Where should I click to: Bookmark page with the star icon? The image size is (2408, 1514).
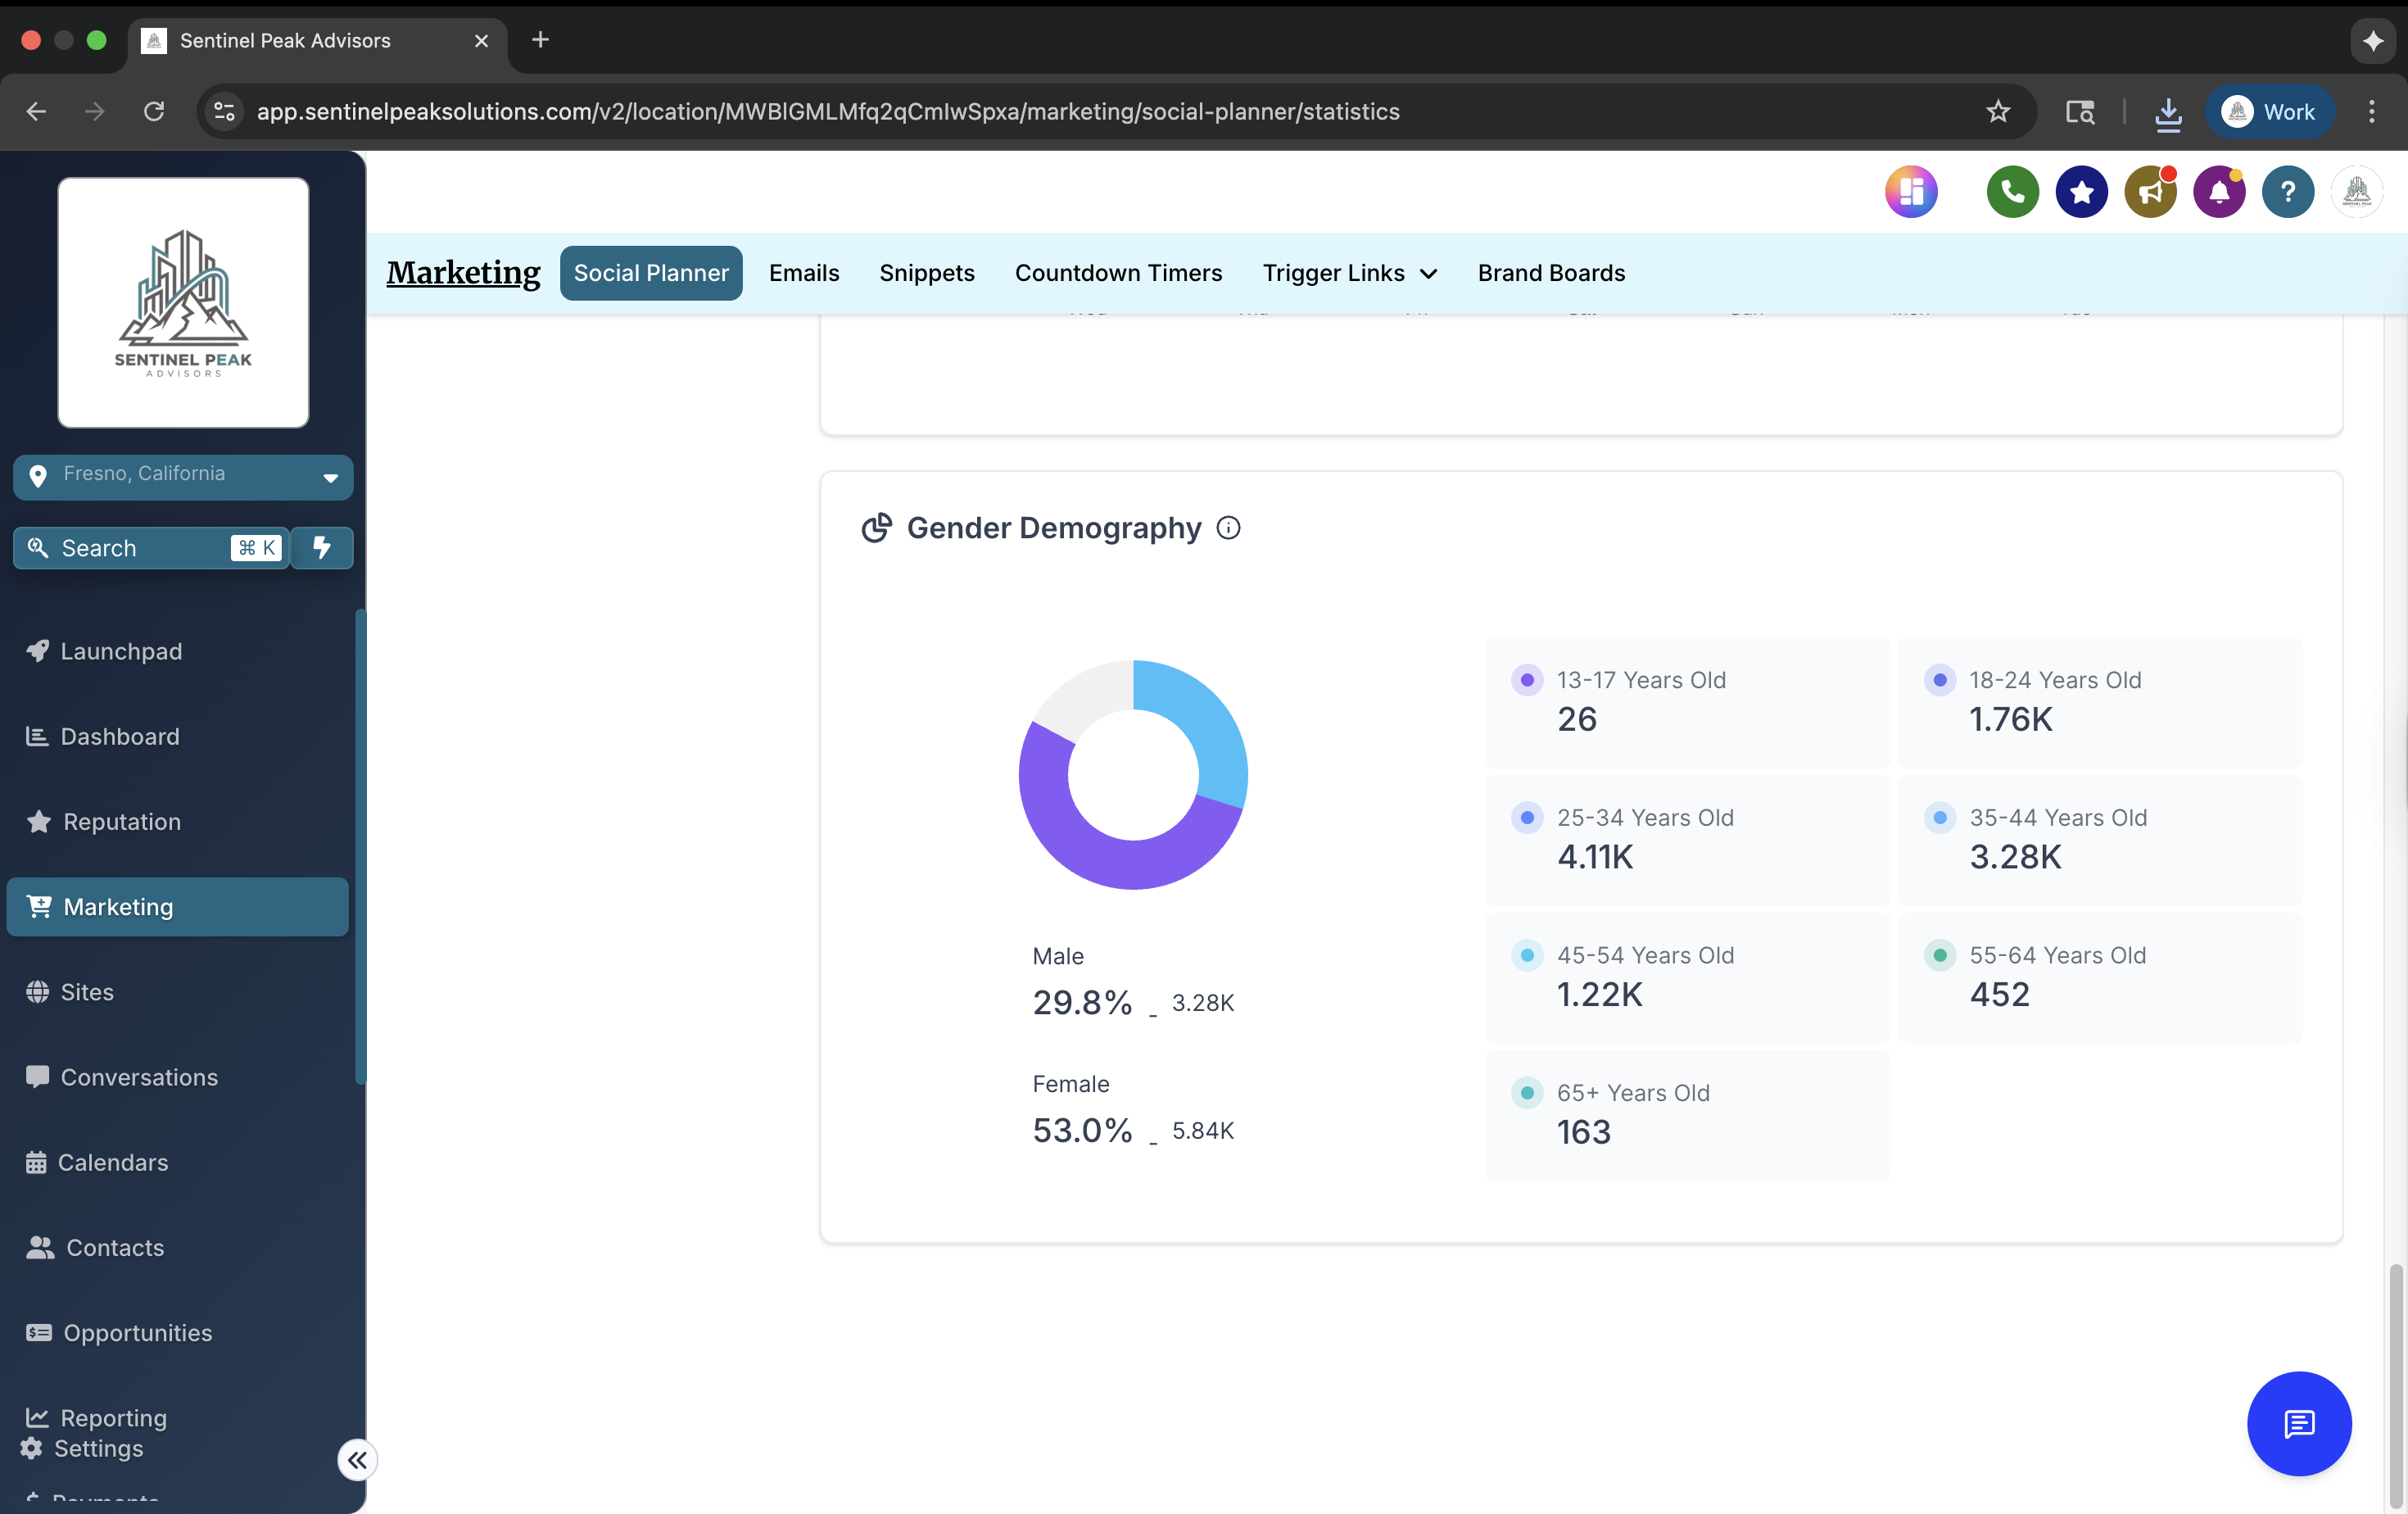tap(1998, 111)
